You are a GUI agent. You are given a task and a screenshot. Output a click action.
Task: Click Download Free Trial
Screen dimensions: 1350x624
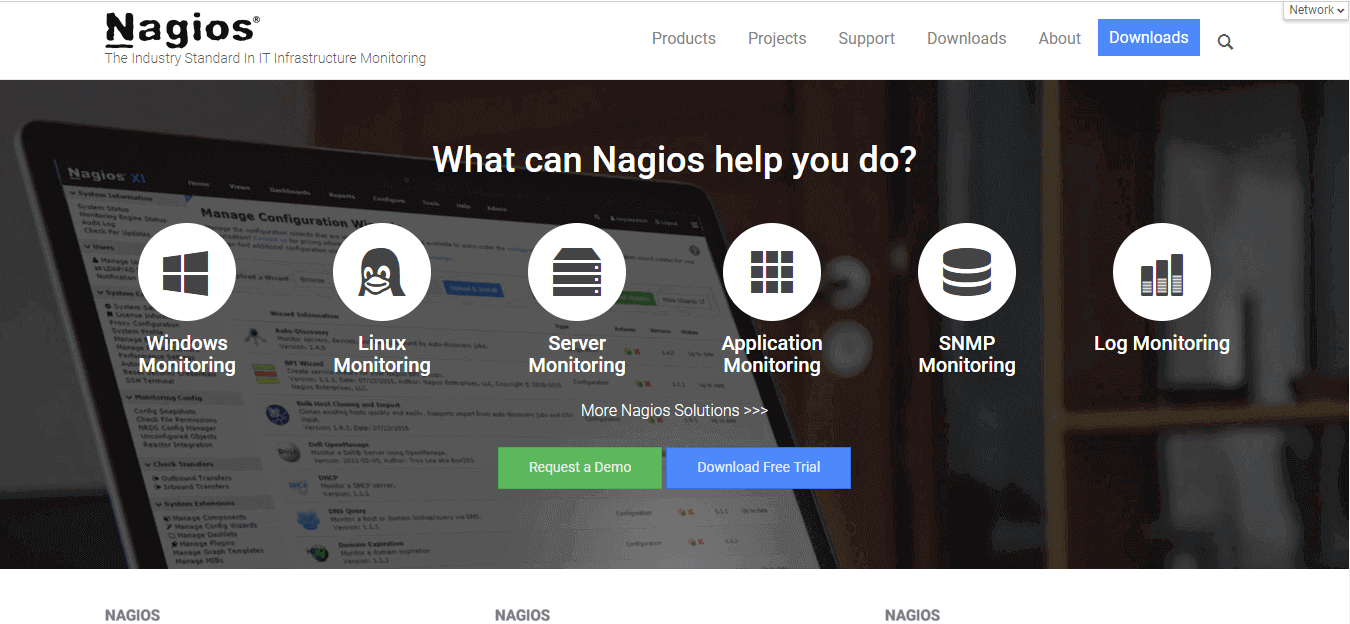(x=757, y=467)
